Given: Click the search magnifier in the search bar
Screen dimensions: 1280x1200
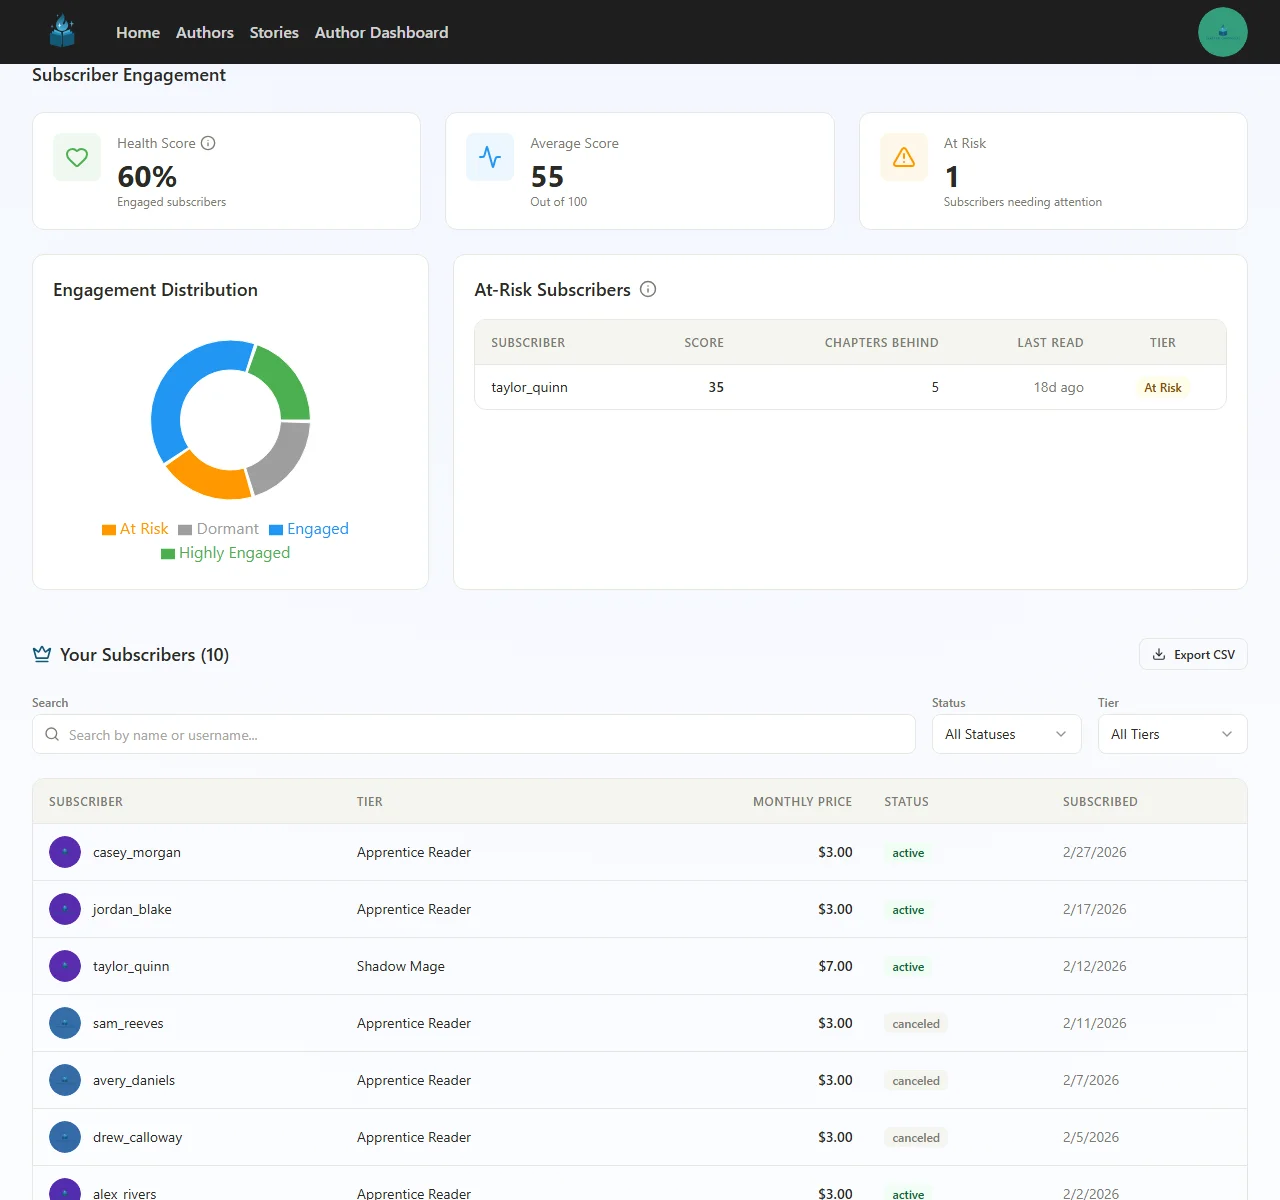Looking at the screenshot, I should click(52, 734).
